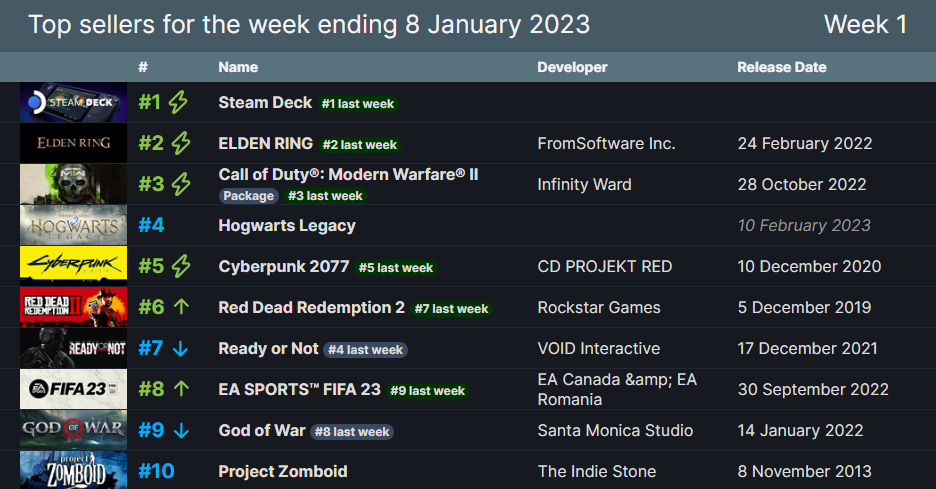Open the Steam Deck thumbnail image

tap(74, 103)
